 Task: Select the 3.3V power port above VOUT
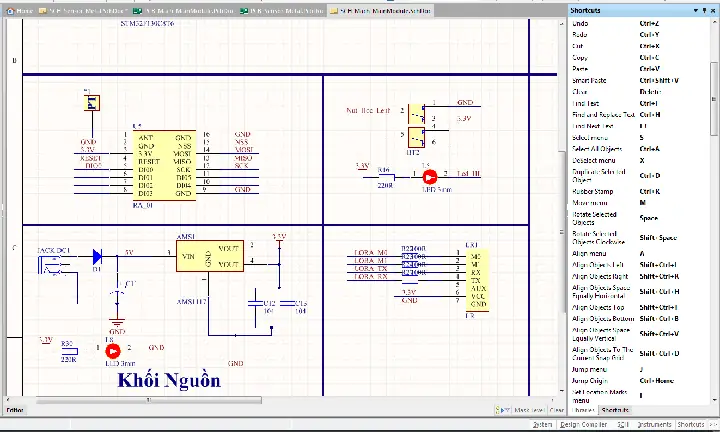pos(279,240)
